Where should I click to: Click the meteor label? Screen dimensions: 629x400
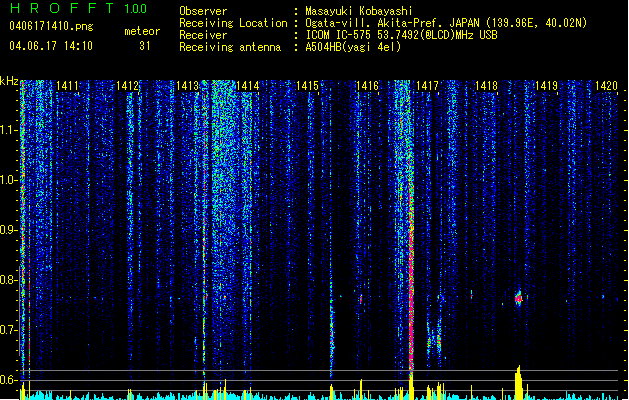click(142, 31)
